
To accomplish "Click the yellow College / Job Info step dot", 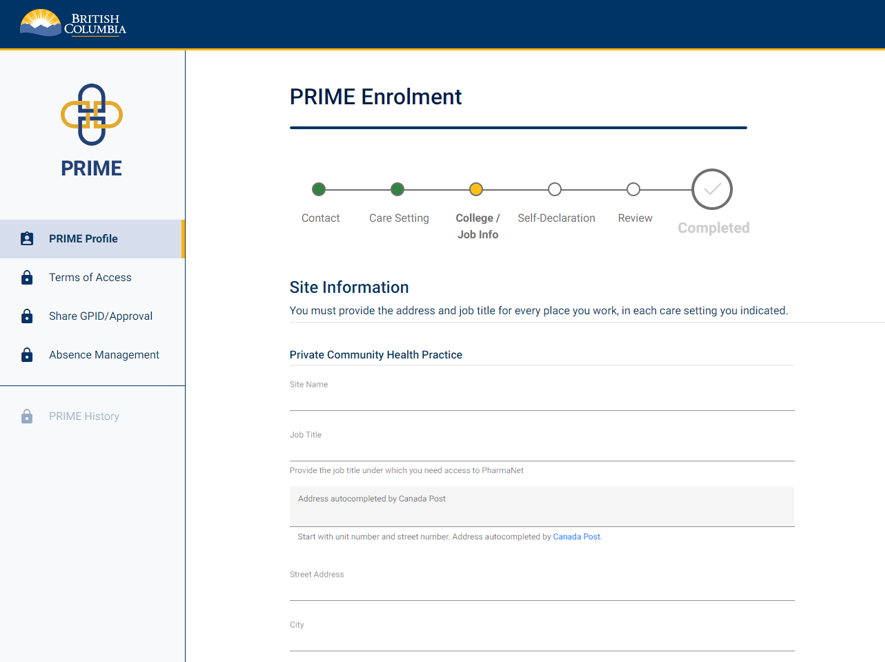I will click(x=476, y=189).
